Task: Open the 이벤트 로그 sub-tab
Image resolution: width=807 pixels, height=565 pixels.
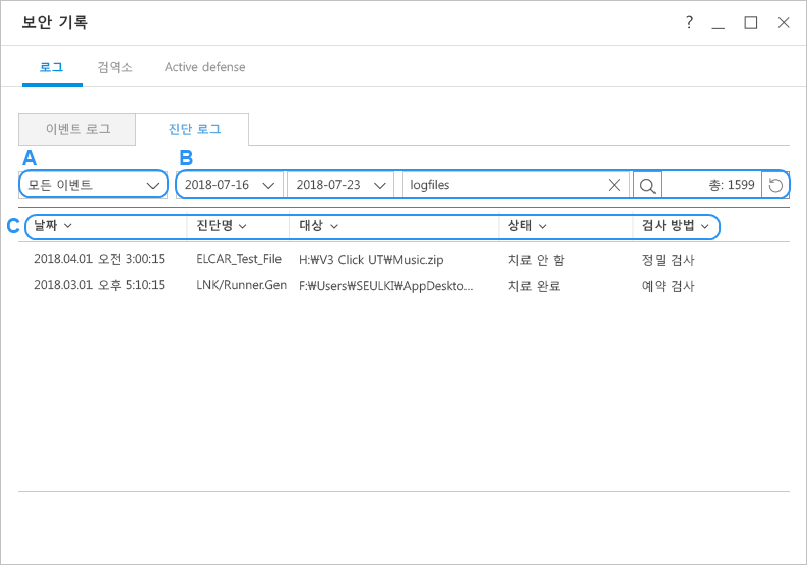Action: click(x=78, y=129)
